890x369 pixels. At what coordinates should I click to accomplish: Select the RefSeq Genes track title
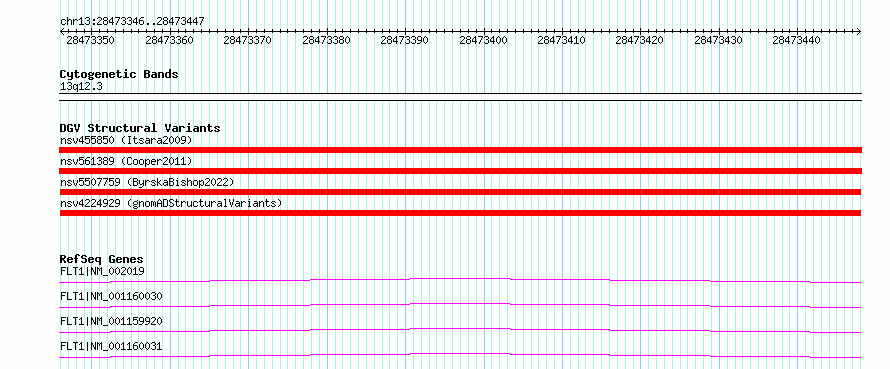[102, 259]
